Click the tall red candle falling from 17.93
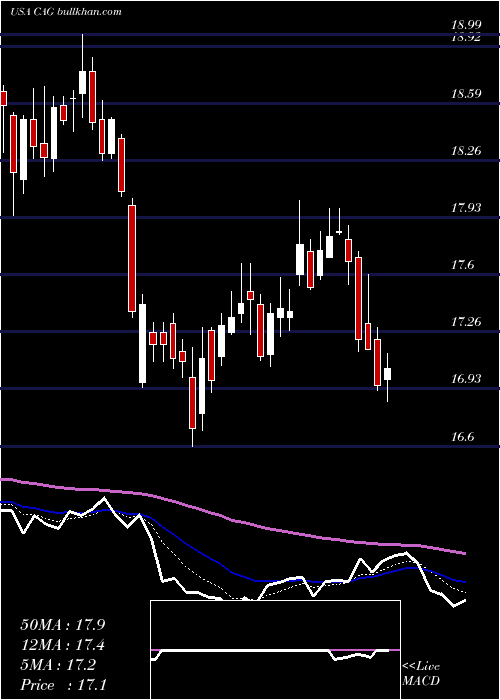This screenshot has width=500, height=700. click(x=132, y=258)
